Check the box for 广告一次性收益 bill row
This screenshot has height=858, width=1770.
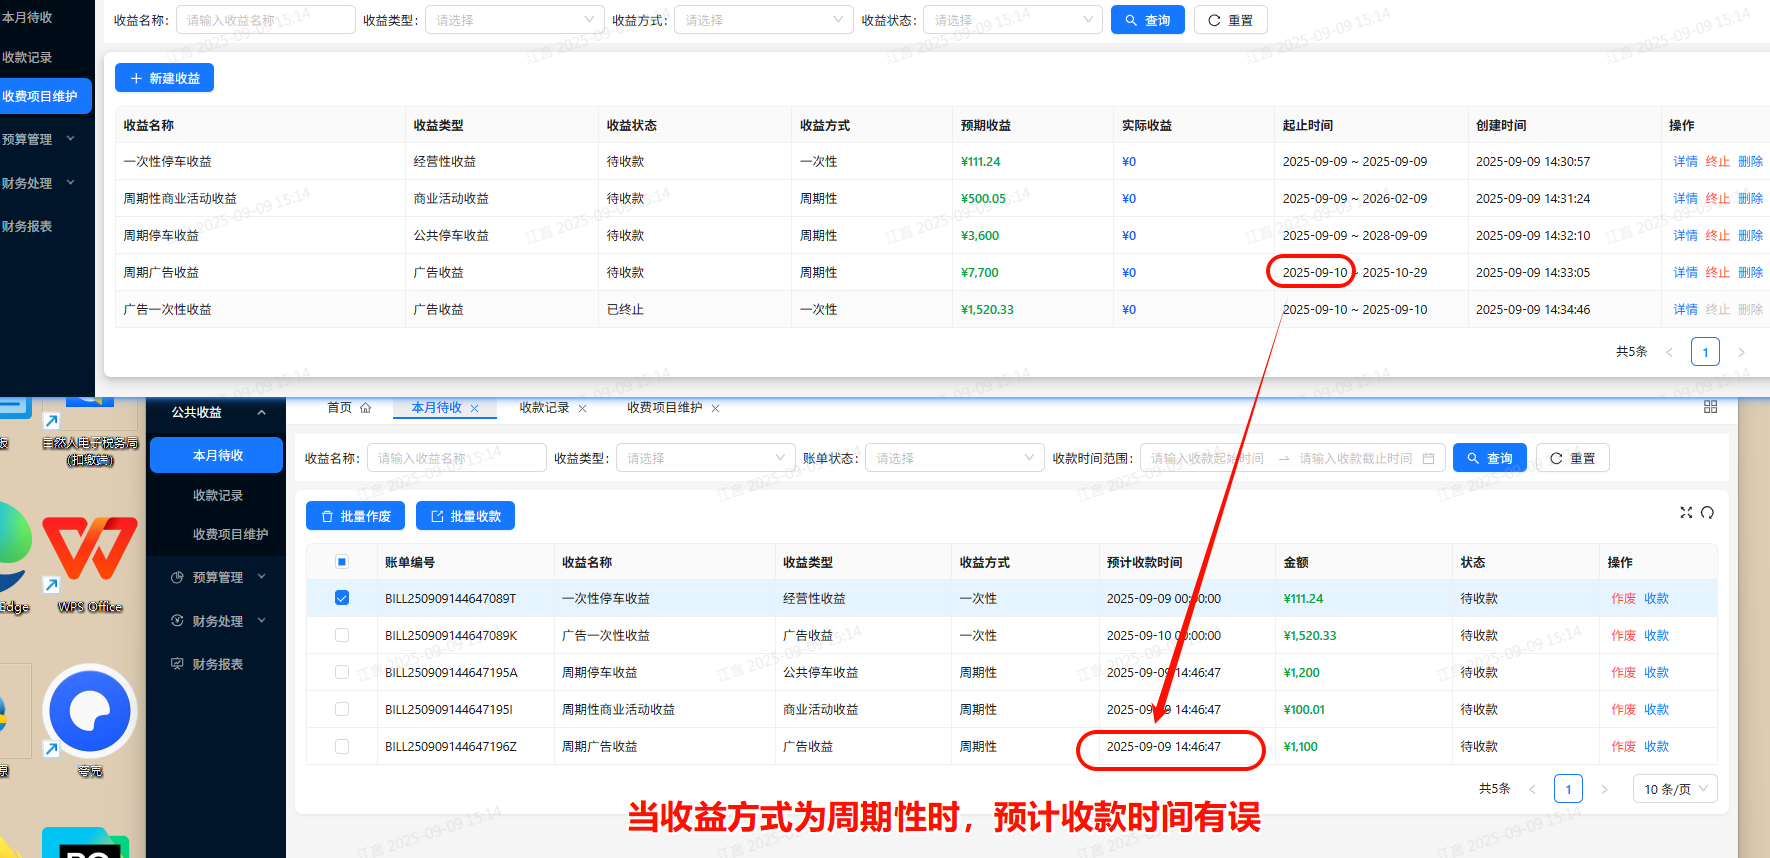342,635
